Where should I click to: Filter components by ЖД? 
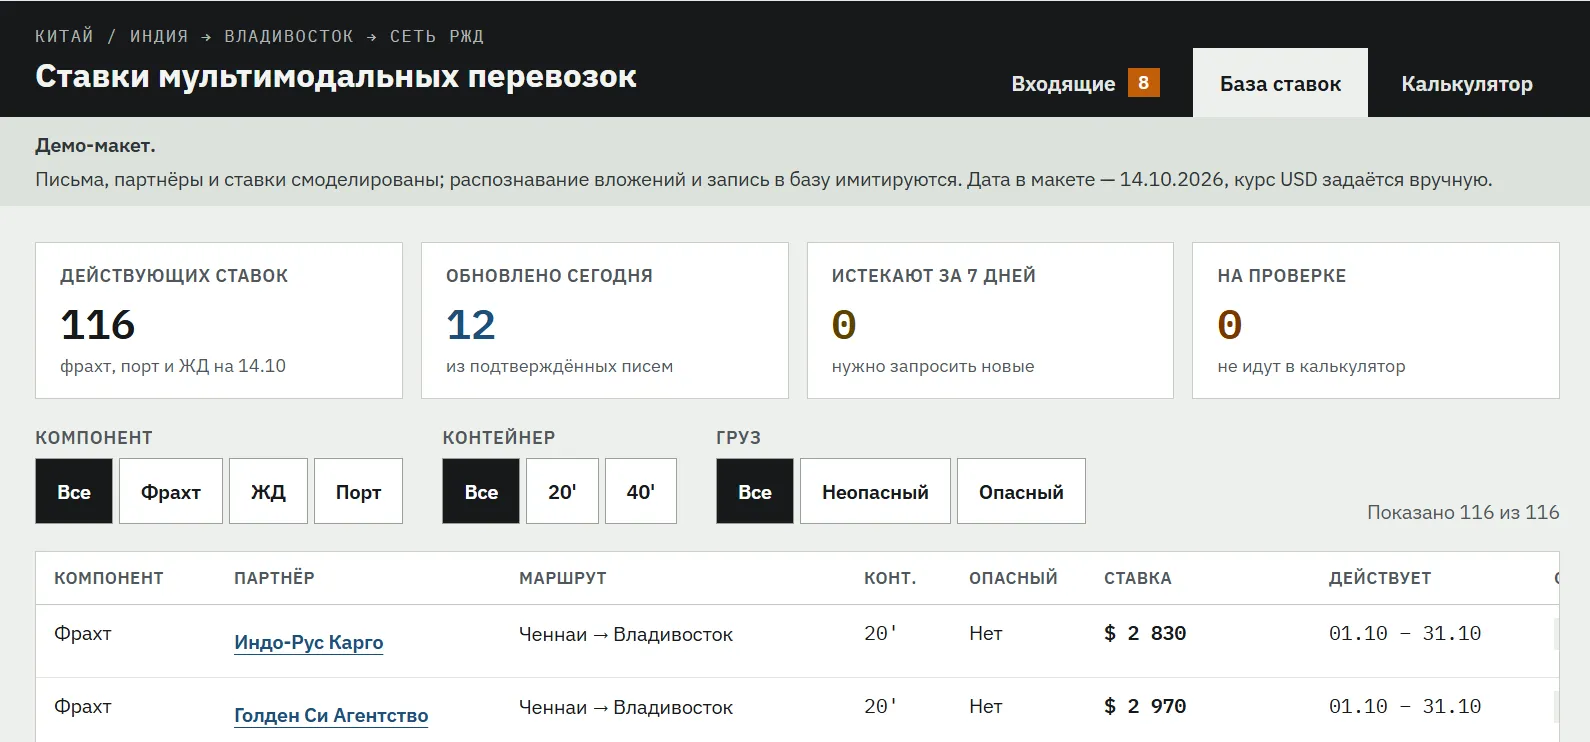(268, 491)
